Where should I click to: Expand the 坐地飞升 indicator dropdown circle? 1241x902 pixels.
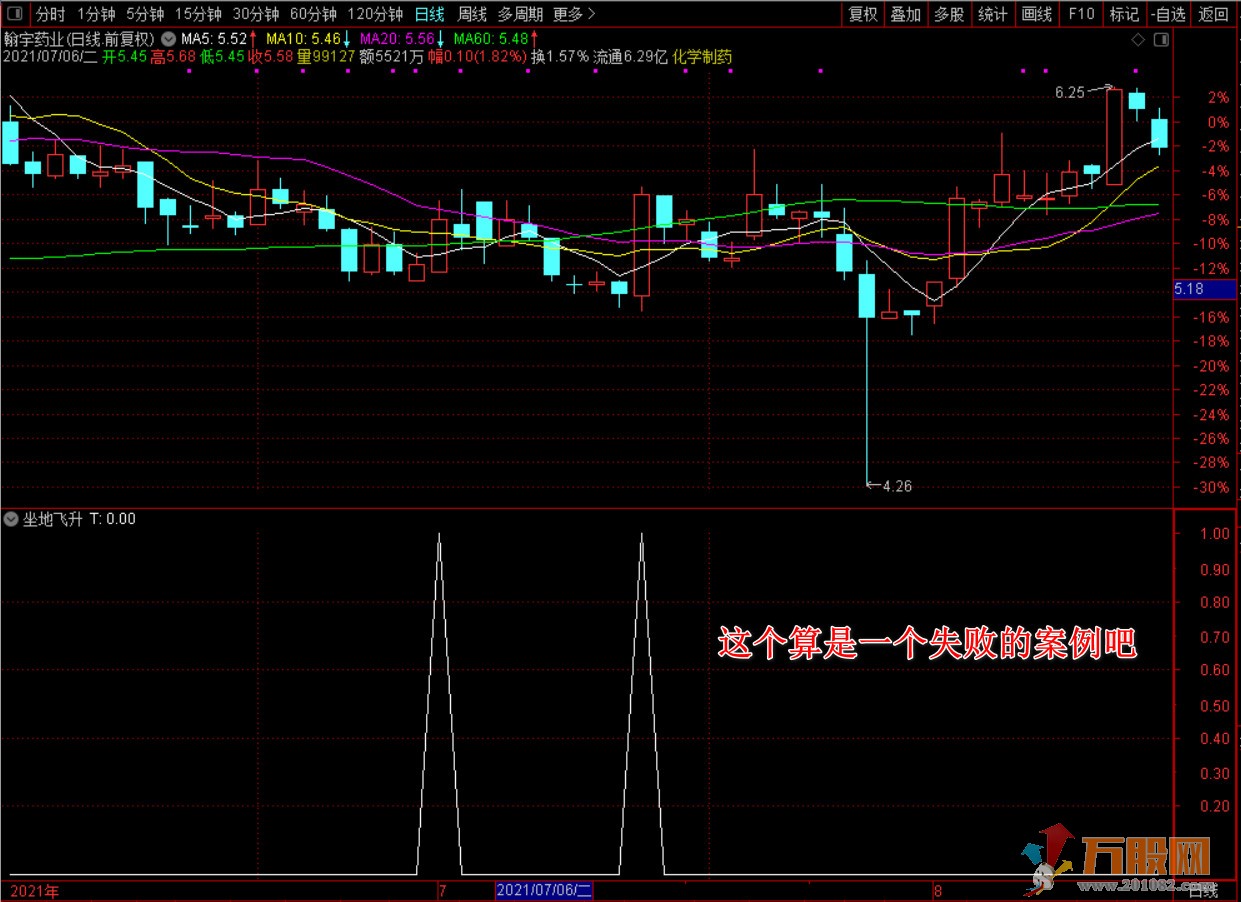(11, 519)
